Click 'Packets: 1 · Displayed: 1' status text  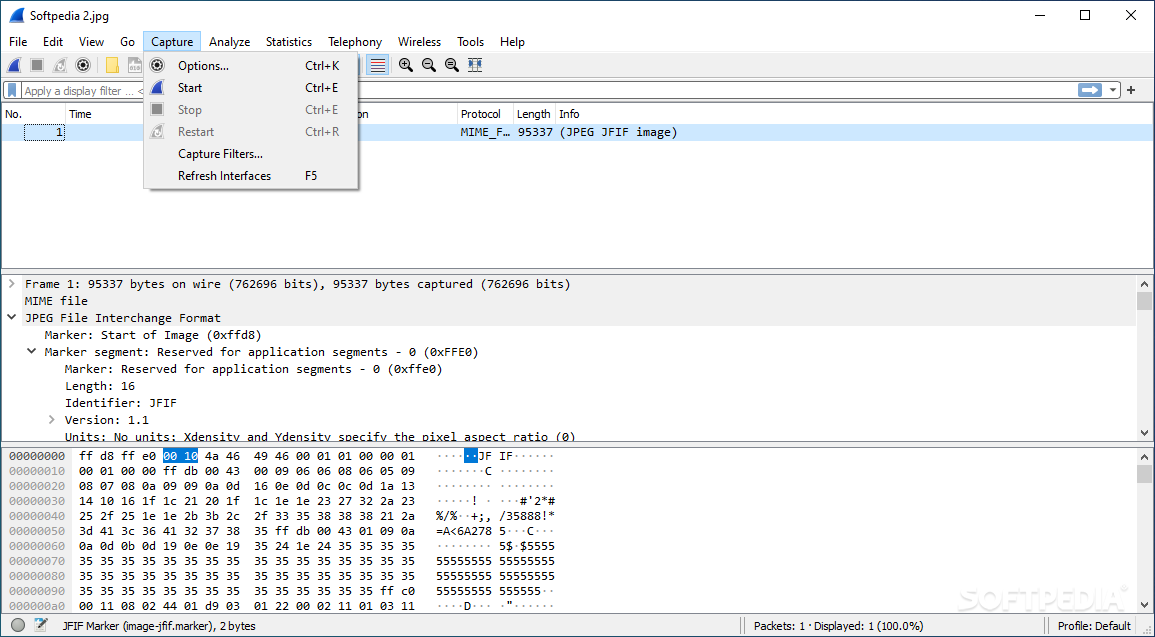tap(838, 626)
